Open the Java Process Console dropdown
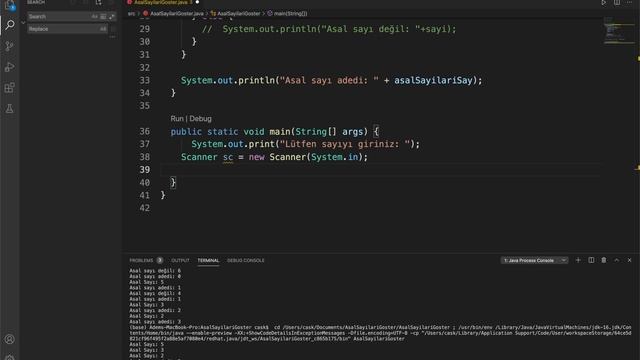 coord(534,260)
